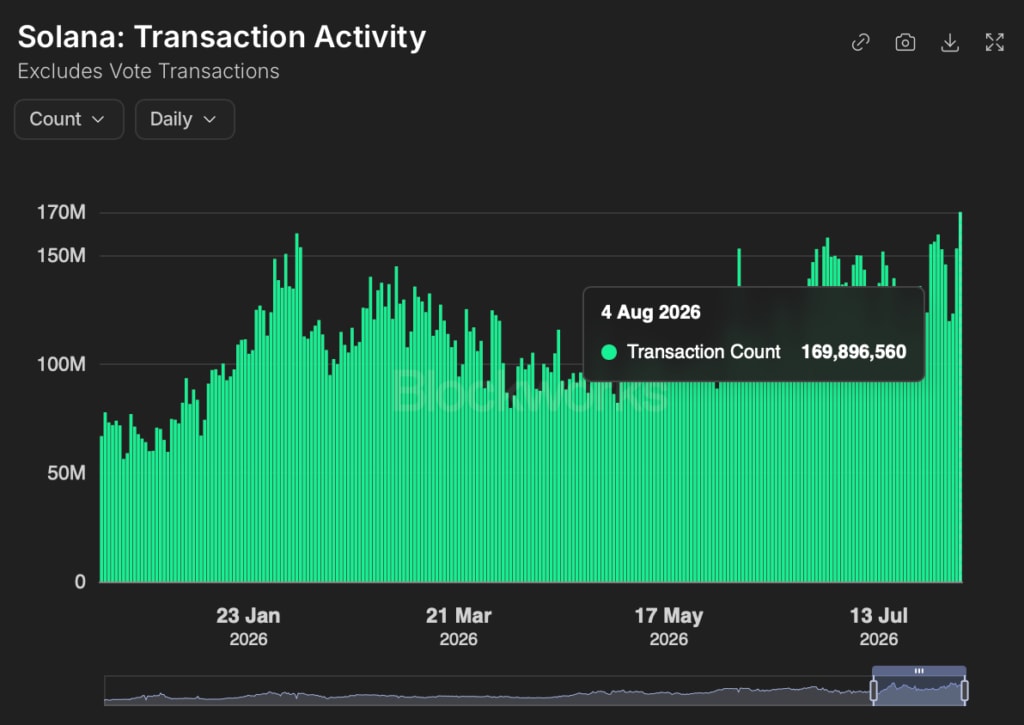Click the left handle of the range slider

874,690
